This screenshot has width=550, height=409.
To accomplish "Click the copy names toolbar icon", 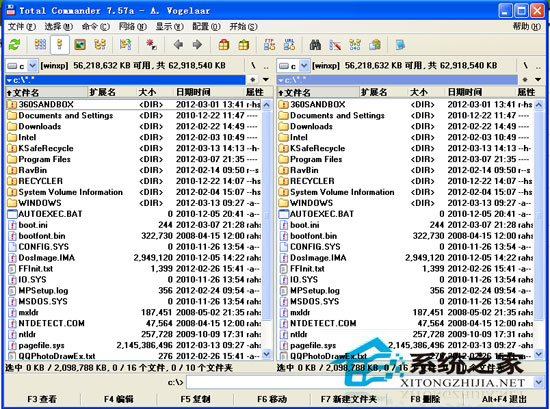I will 375,45.
